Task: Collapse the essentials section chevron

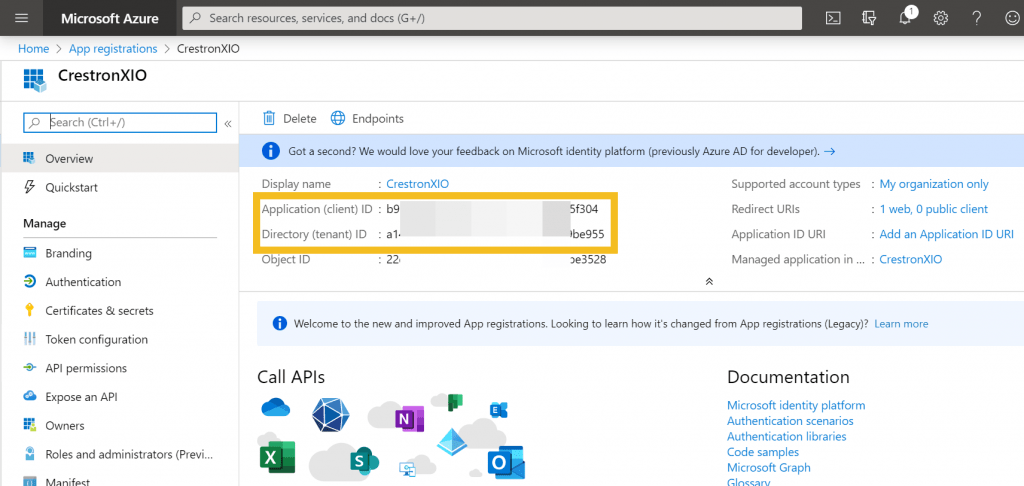Action: (709, 282)
